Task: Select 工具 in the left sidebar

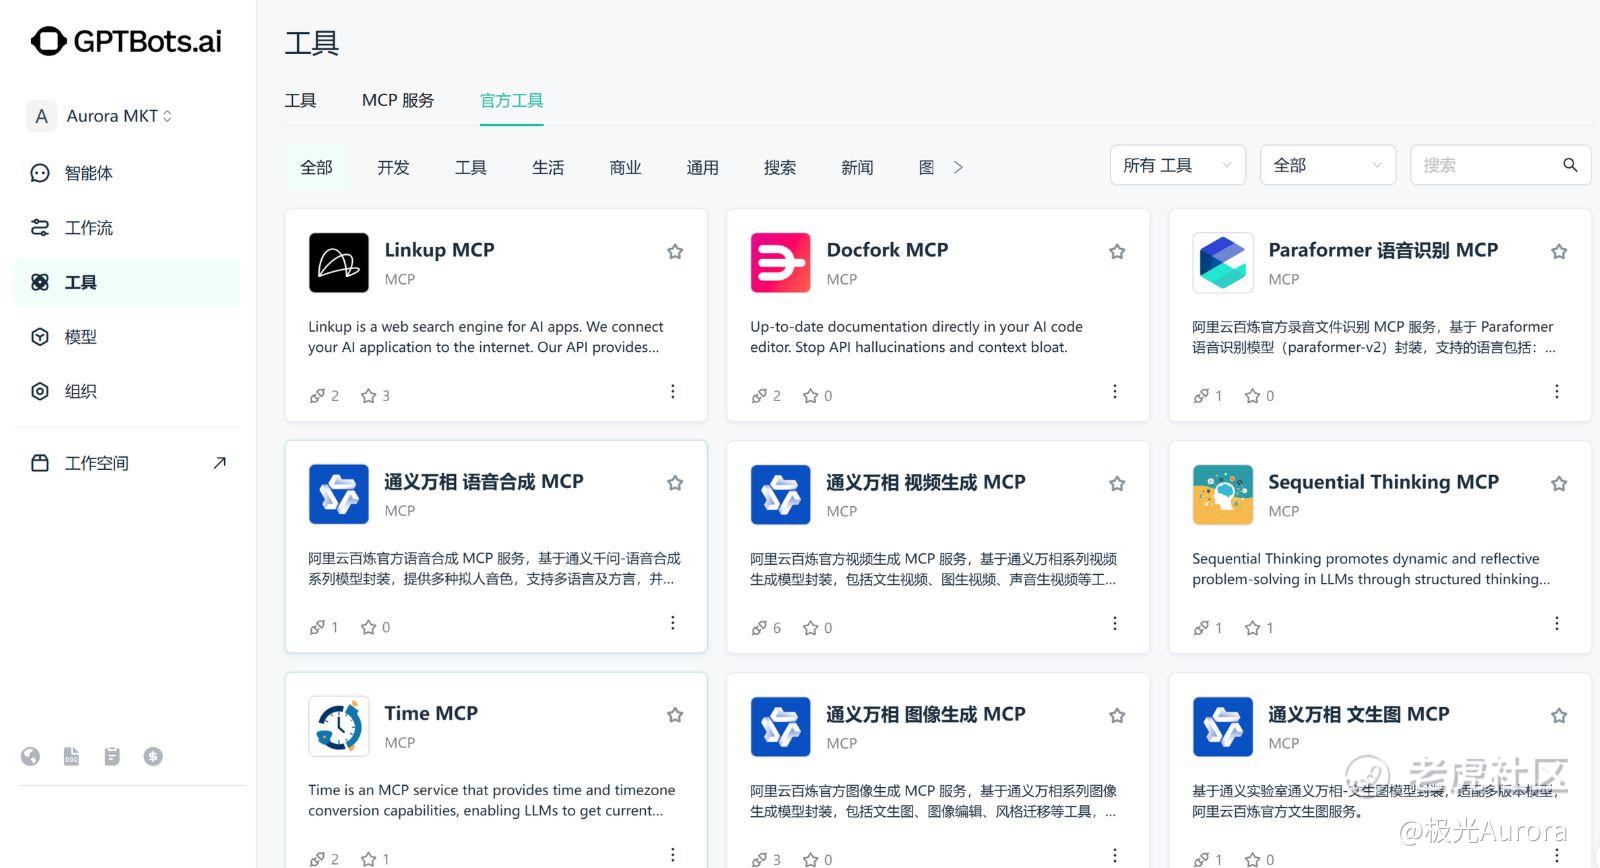Action: click(126, 282)
